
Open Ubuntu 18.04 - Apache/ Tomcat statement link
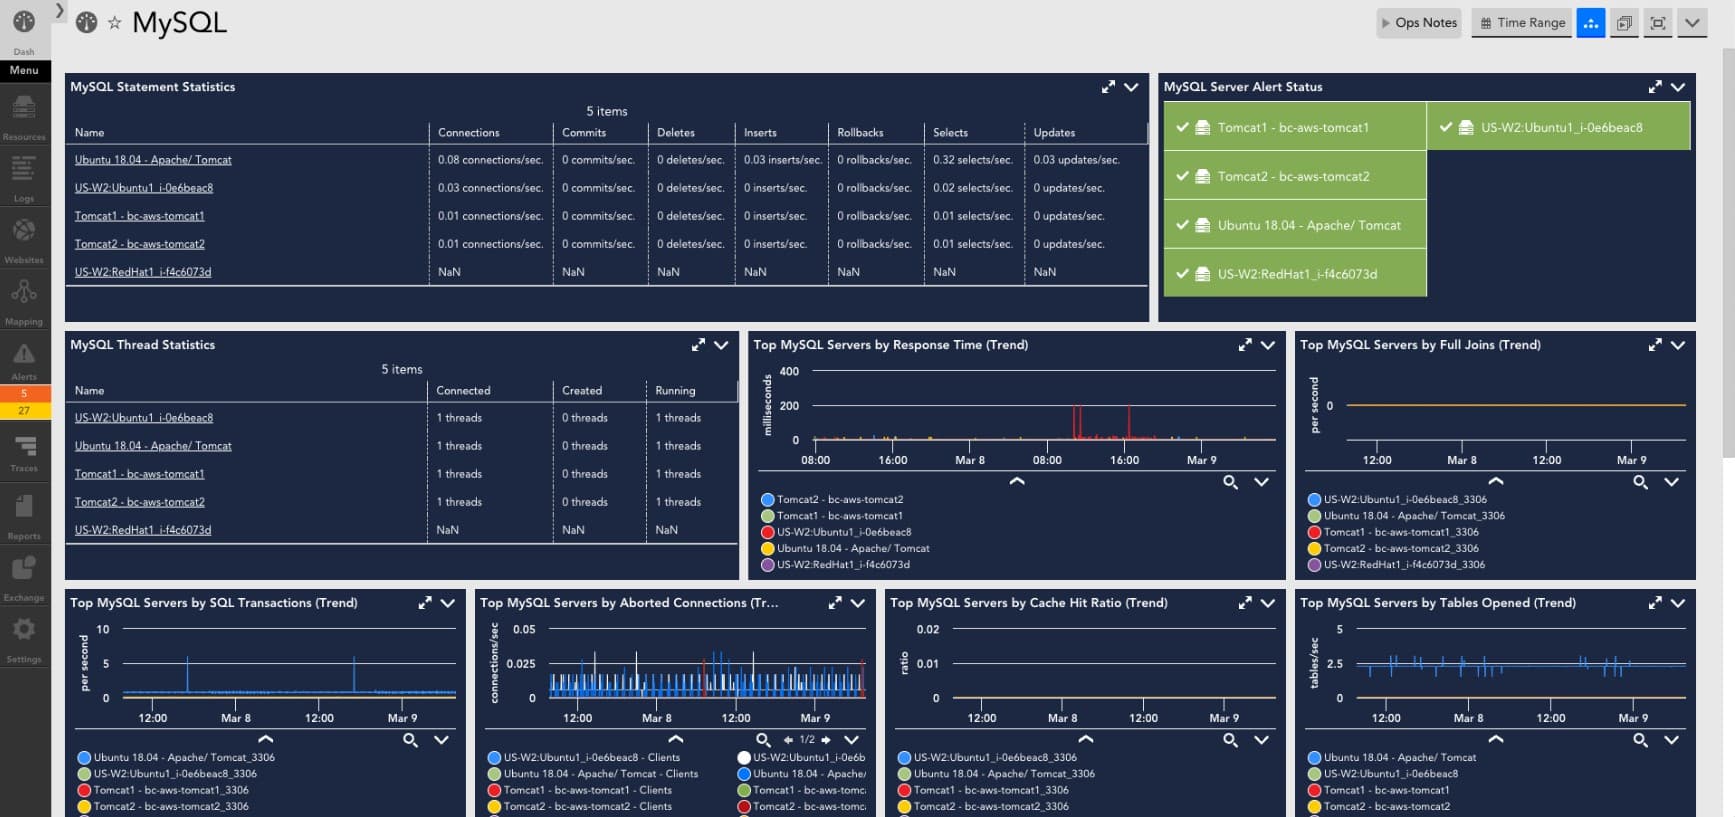[153, 160]
